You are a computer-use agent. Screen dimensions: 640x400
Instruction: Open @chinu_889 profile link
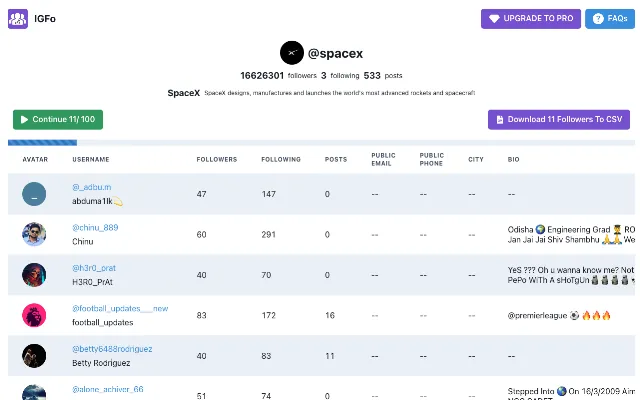pos(95,227)
